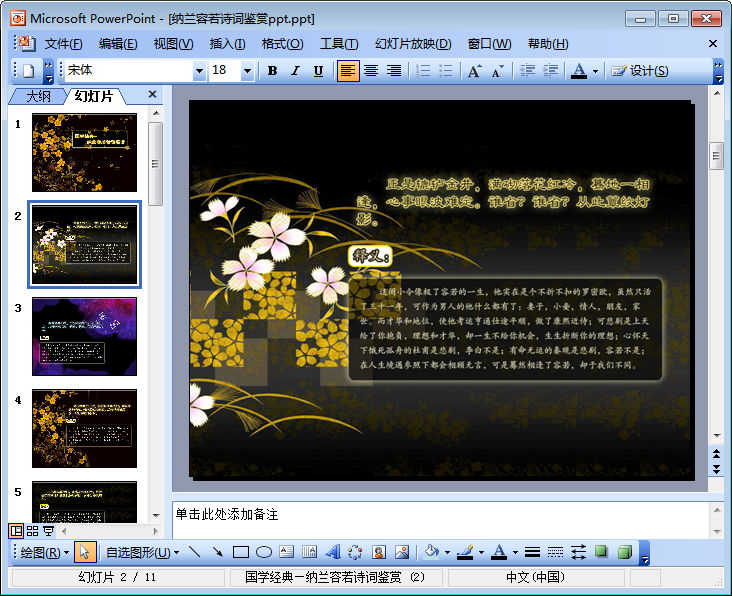Viewport: 732px width, 596px height.
Task: Open font color dropdown in formatting toolbar
Action: (595, 71)
